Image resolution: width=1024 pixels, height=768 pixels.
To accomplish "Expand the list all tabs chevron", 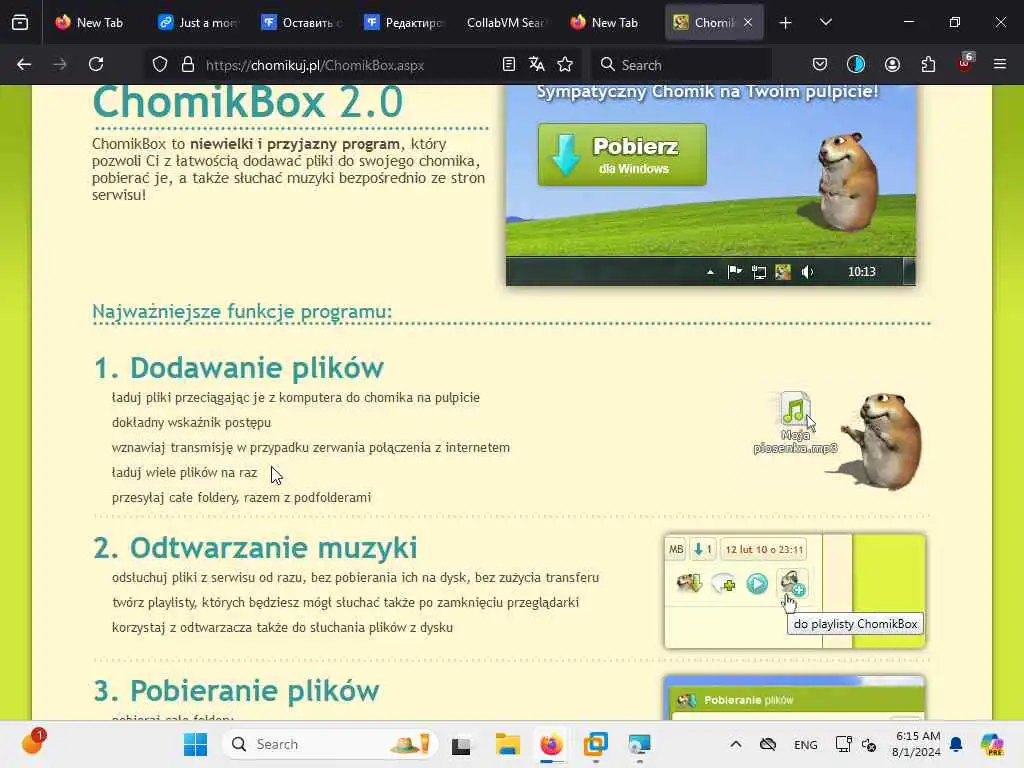I will click(825, 23).
